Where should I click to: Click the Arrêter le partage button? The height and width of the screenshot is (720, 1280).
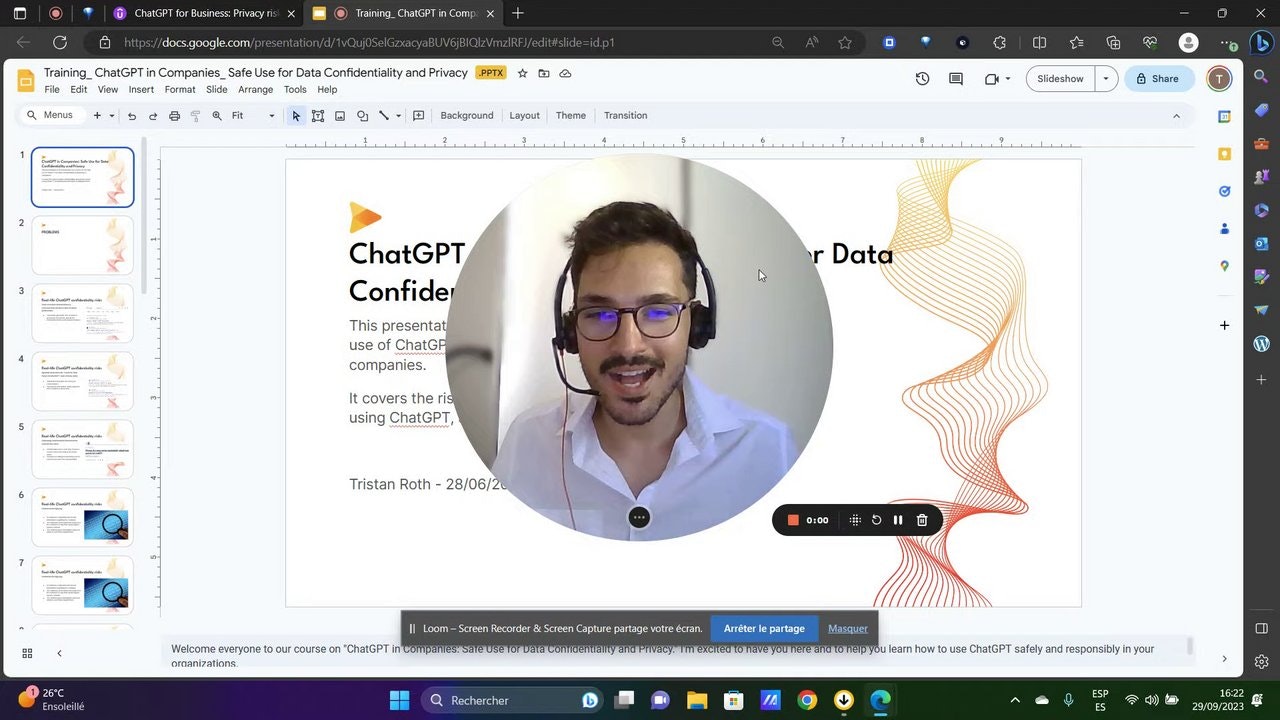(x=764, y=628)
